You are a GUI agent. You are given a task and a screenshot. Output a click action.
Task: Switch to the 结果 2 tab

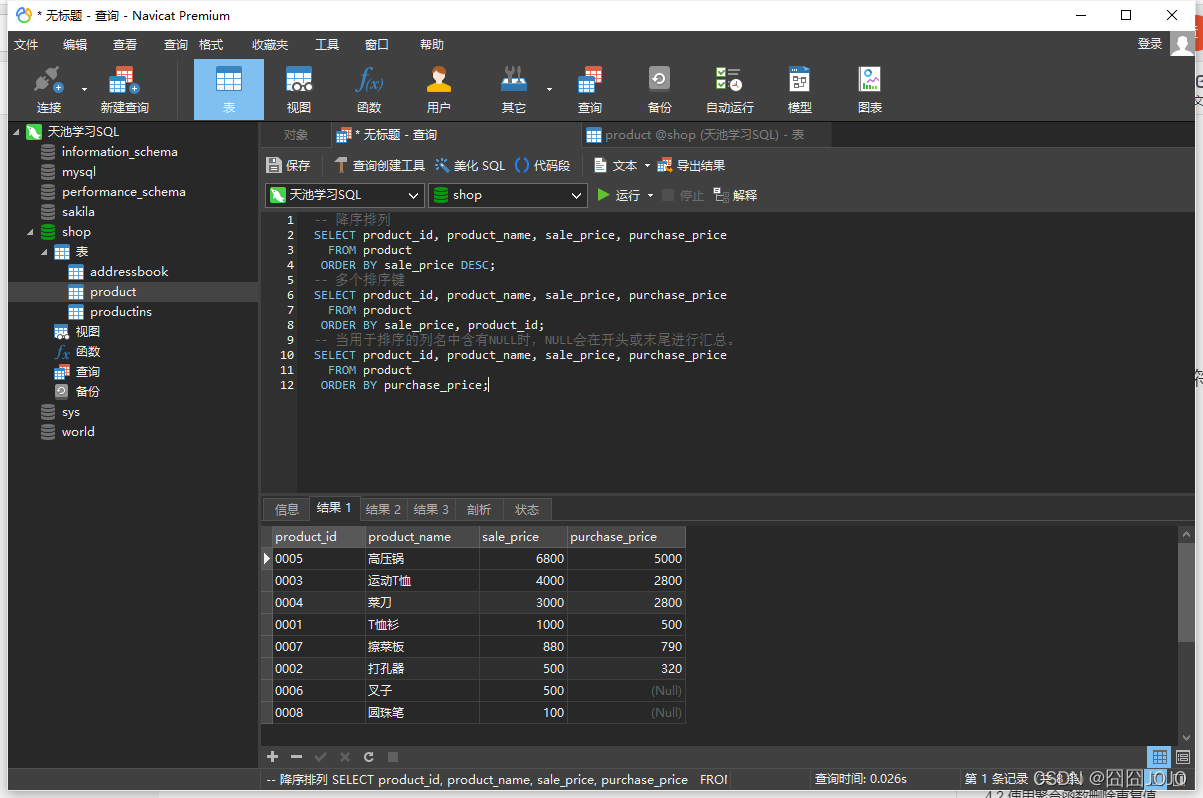[383, 509]
